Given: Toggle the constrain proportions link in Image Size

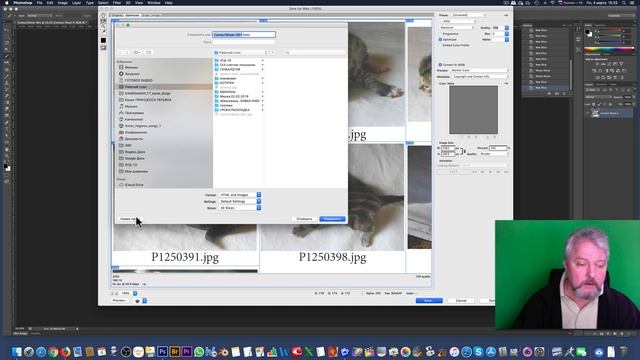Looking at the screenshot, I should pos(462,151).
